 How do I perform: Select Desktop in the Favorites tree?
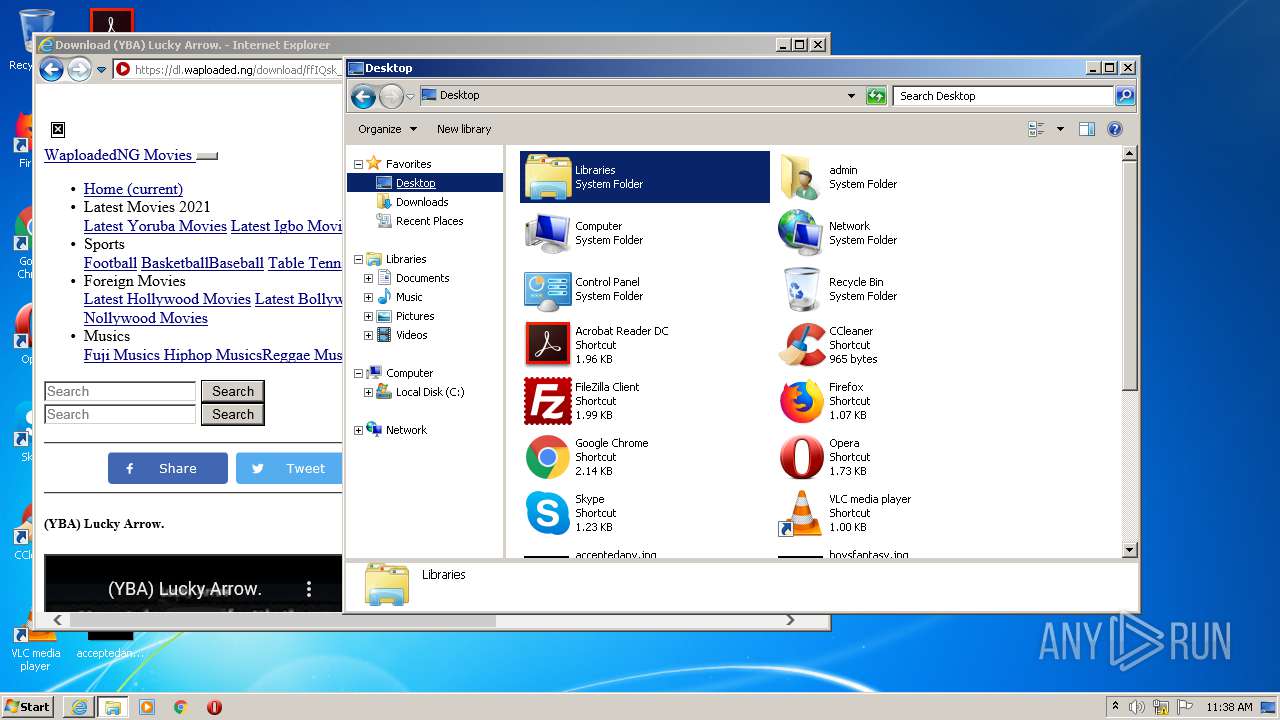coord(415,183)
